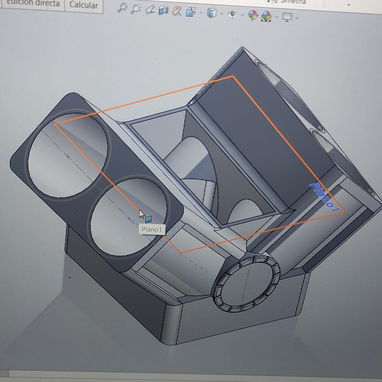Click the Apply Scene icon
382x382 pixels.
click(x=266, y=16)
